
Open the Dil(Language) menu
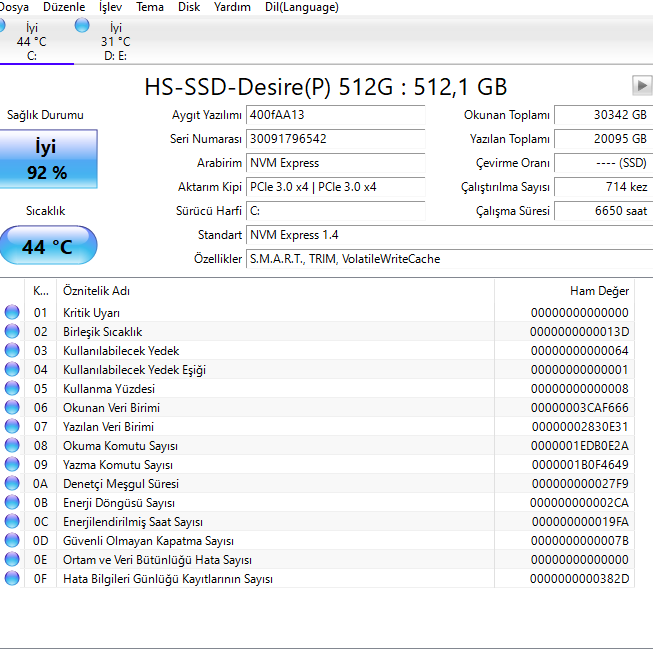tap(302, 7)
